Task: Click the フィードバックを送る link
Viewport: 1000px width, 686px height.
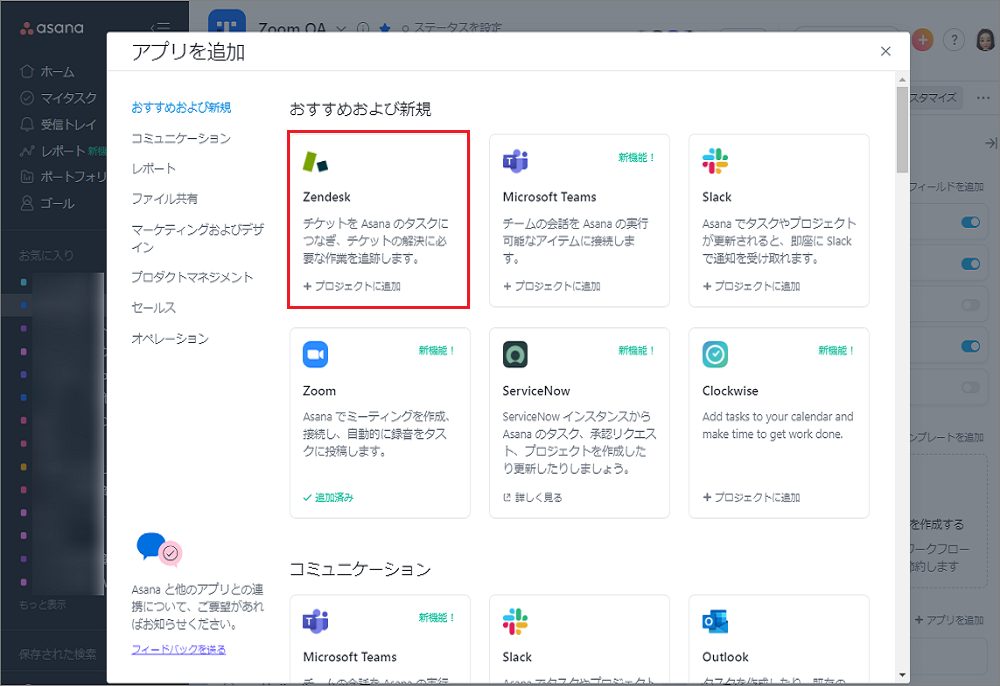Action: 179,649
